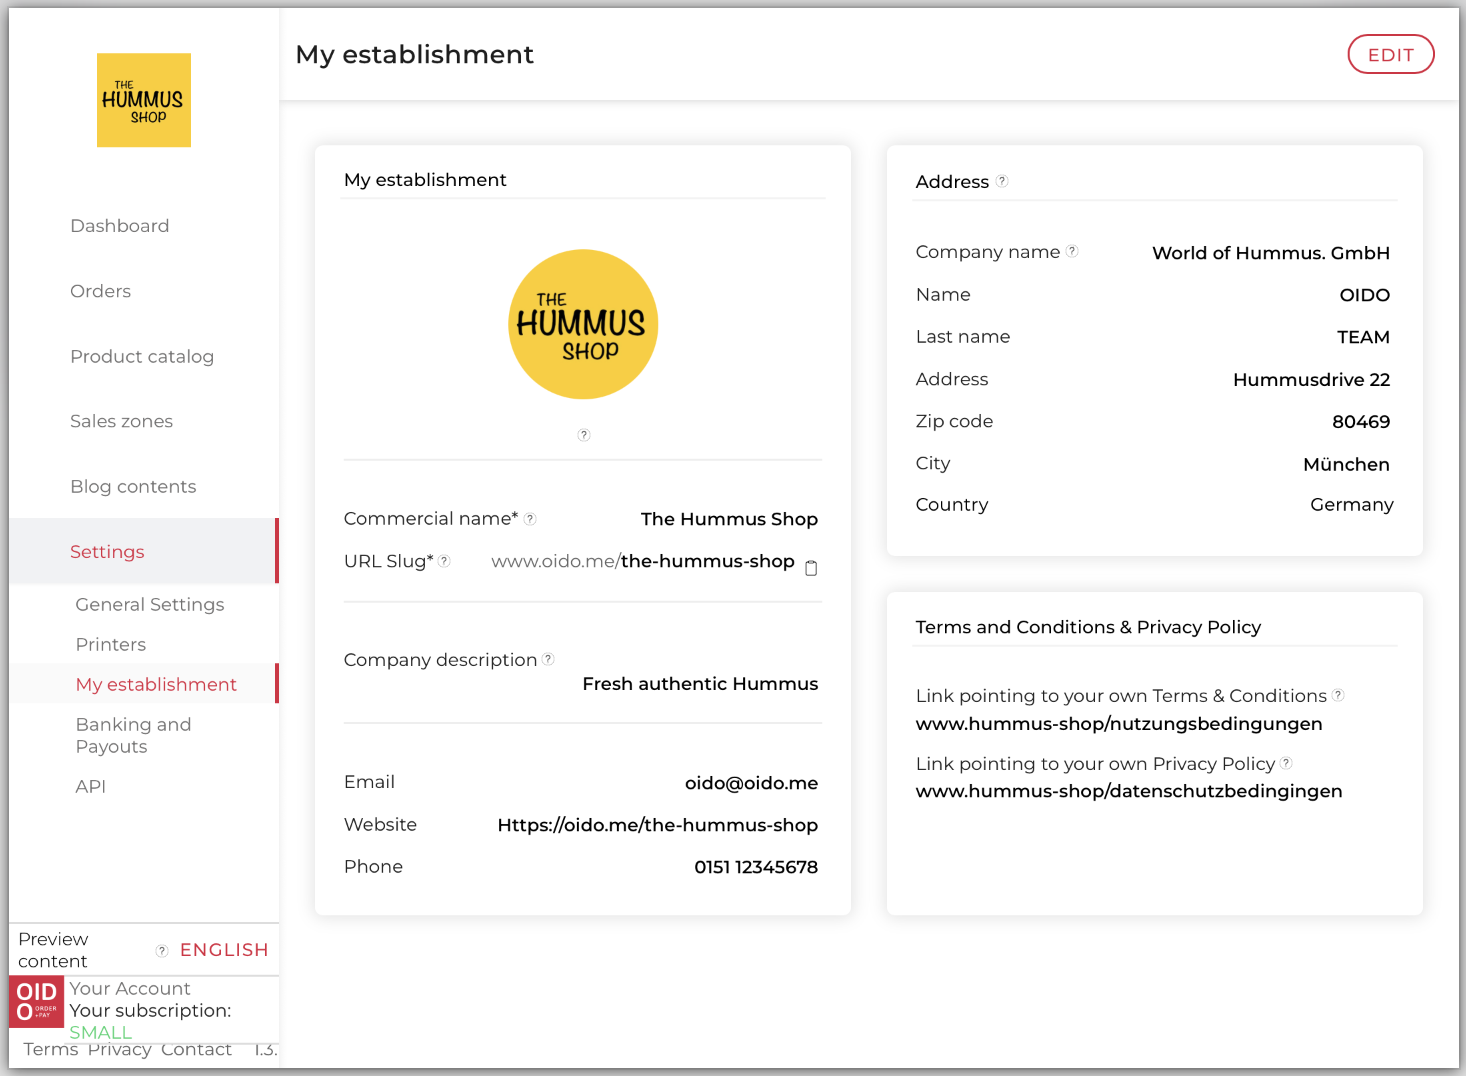This screenshot has width=1466, height=1076.
Task: Click help icon beside Privacy Policy link label
Action: point(1286,763)
